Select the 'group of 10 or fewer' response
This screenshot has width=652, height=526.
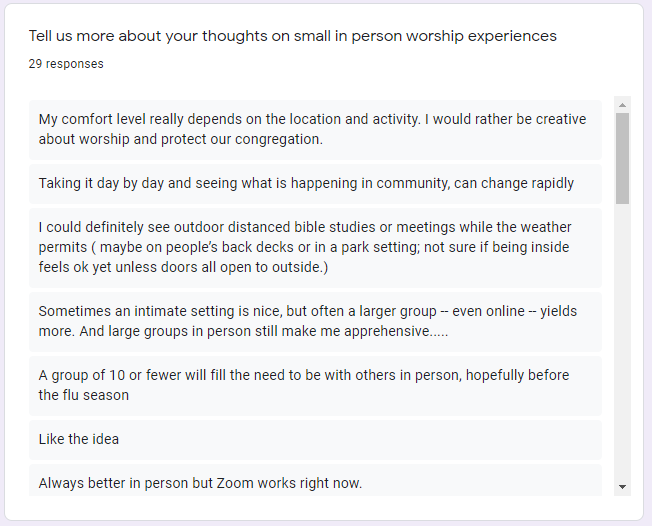pos(315,385)
